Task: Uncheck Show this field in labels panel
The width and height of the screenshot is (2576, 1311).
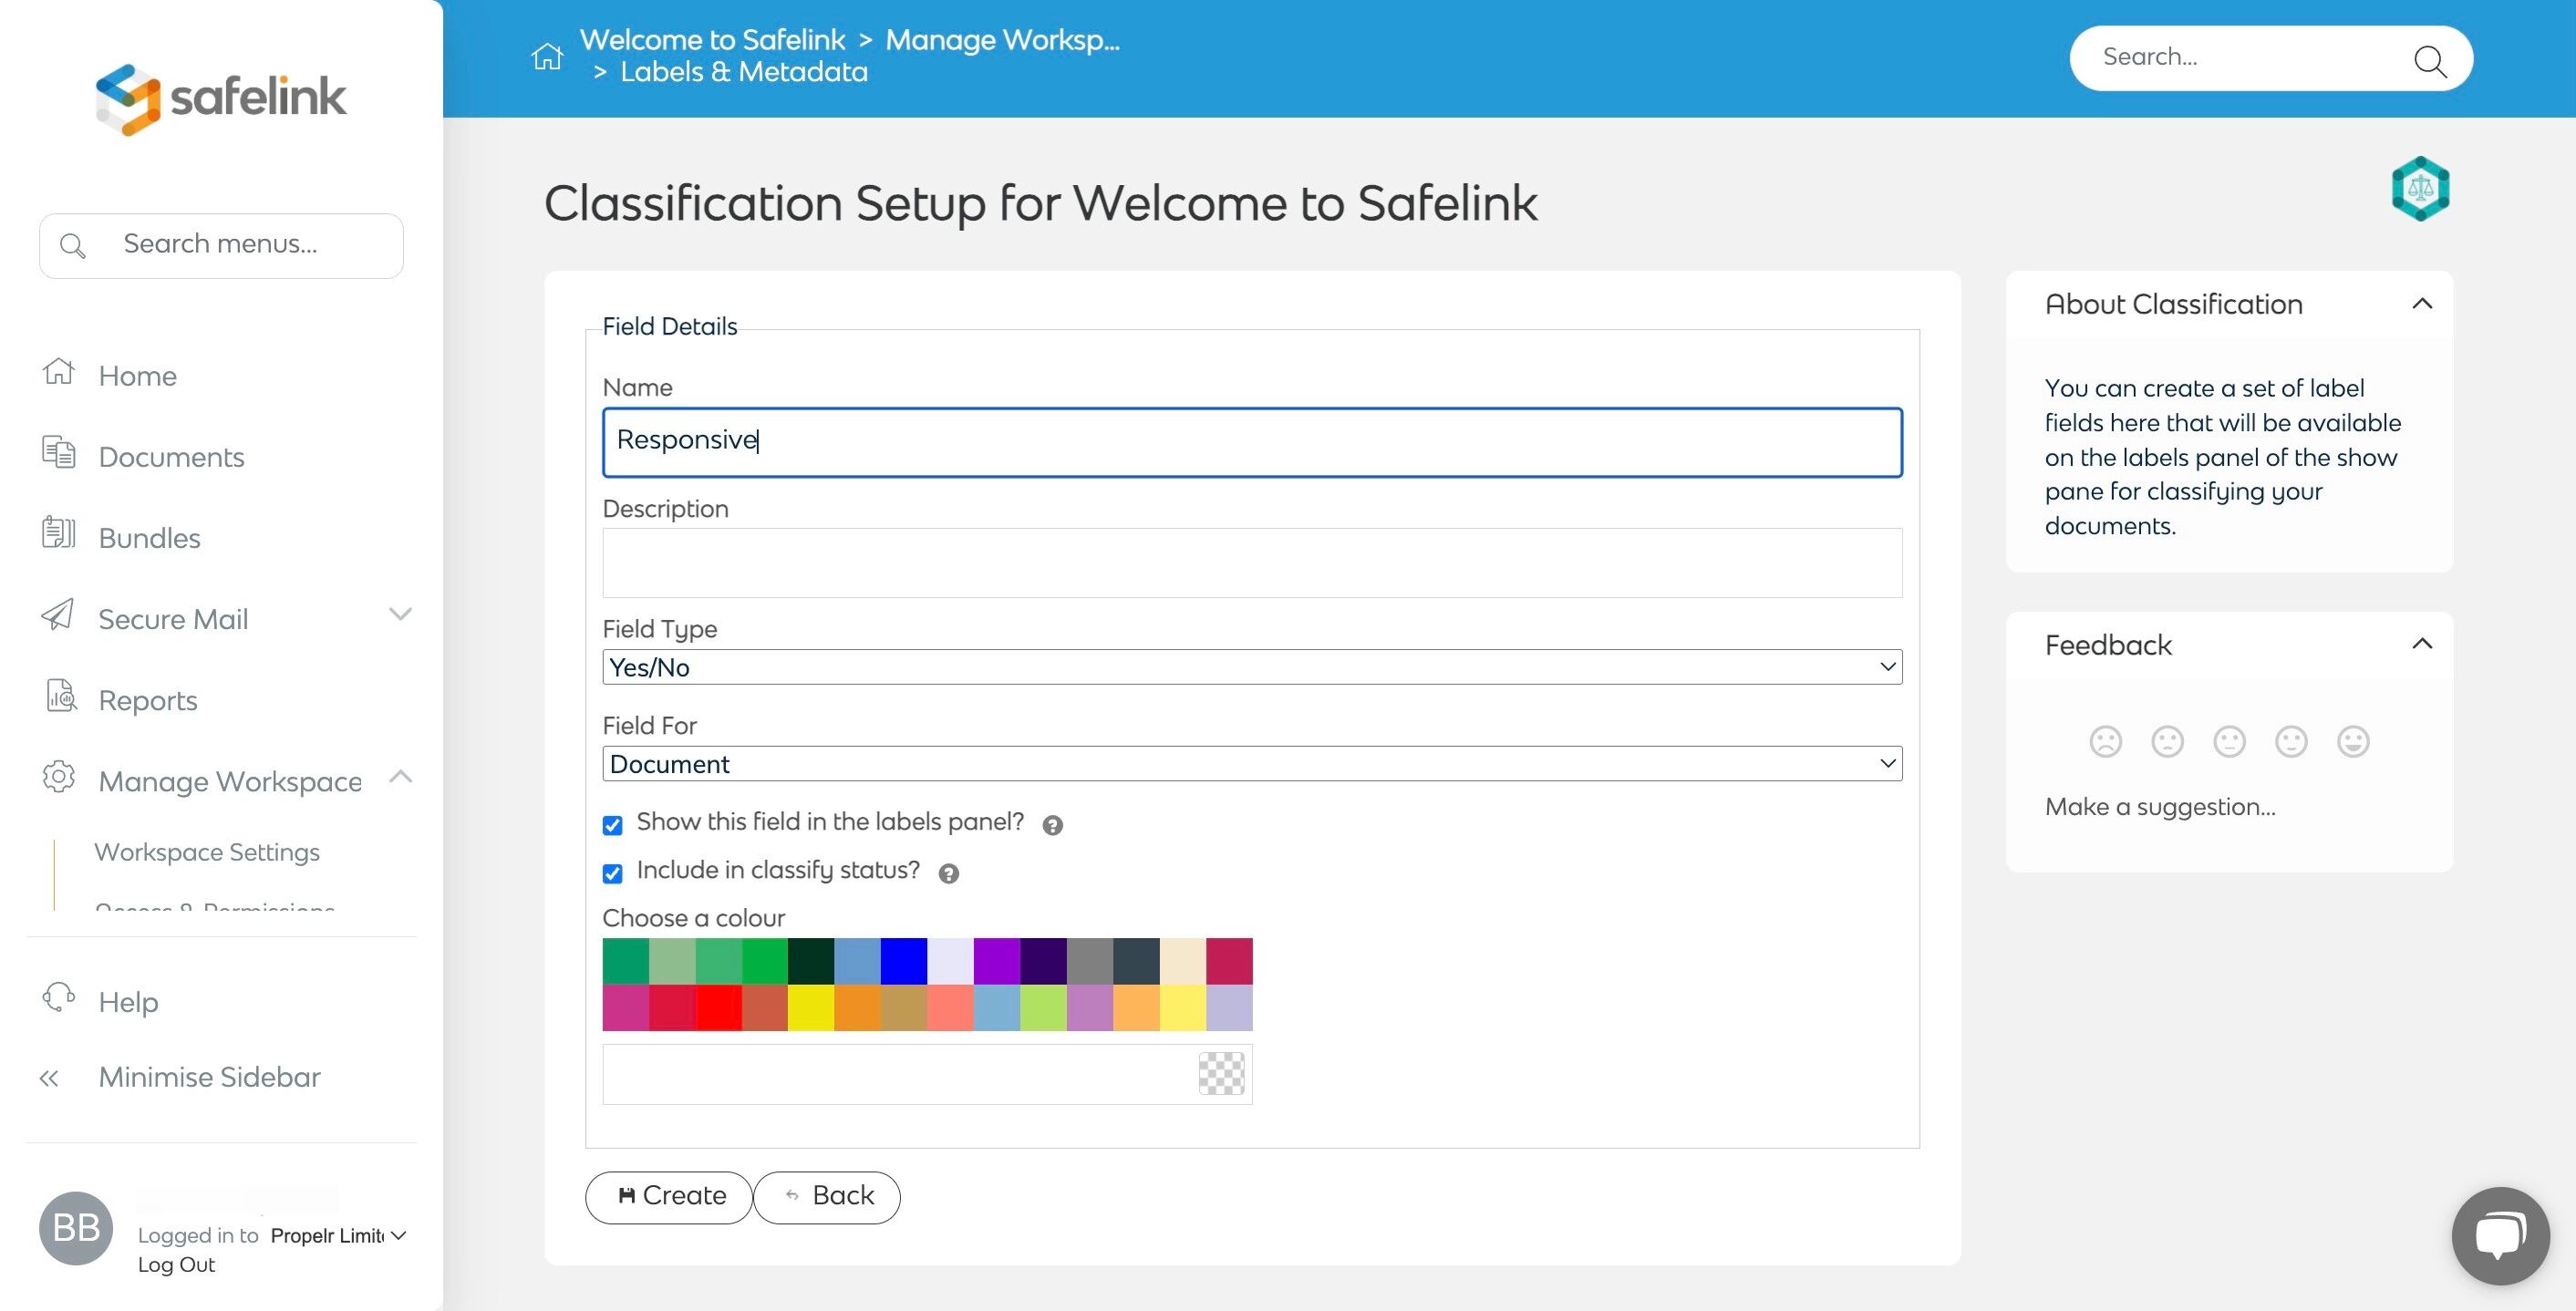Action: (613, 825)
